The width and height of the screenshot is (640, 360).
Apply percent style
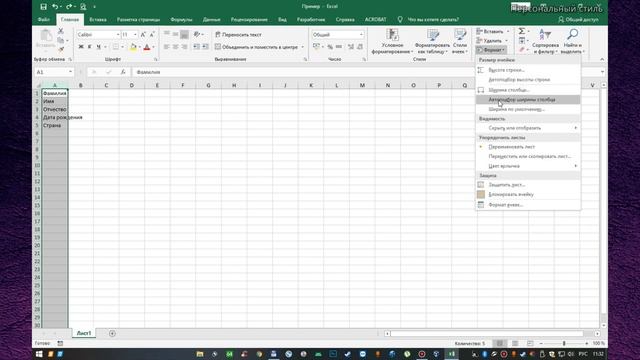[330, 47]
